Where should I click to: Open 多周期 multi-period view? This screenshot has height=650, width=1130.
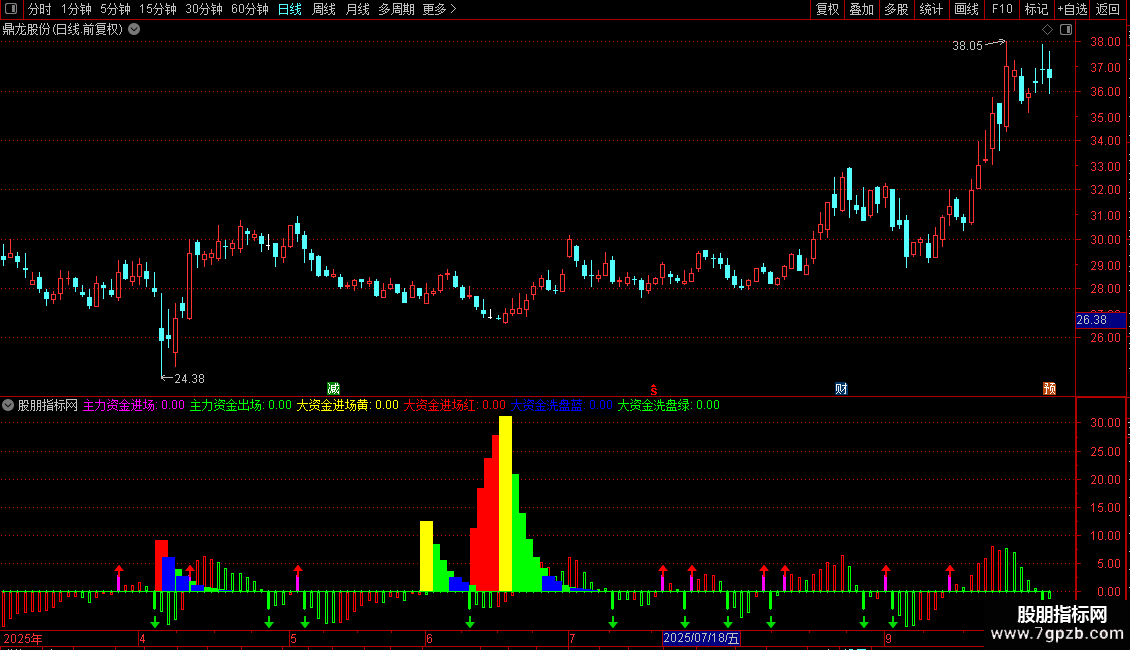point(396,9)
